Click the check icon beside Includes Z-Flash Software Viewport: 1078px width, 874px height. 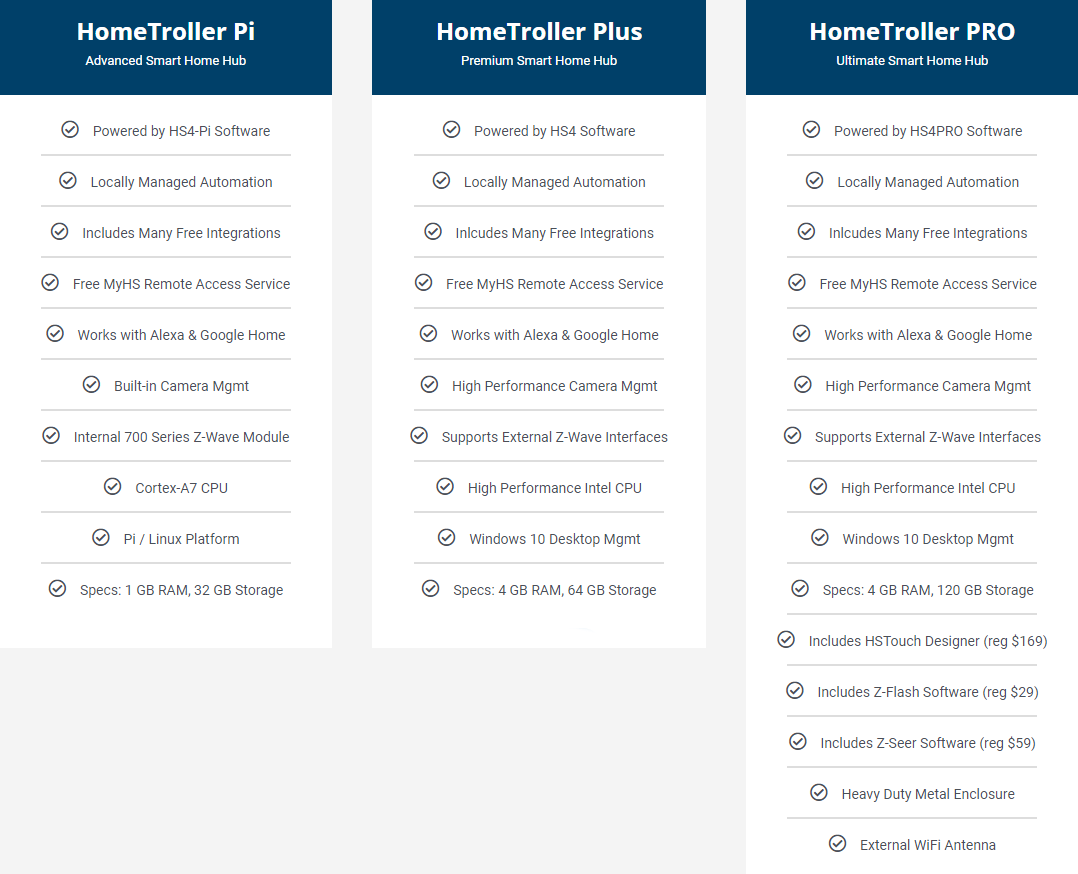(x=795, y=690)
